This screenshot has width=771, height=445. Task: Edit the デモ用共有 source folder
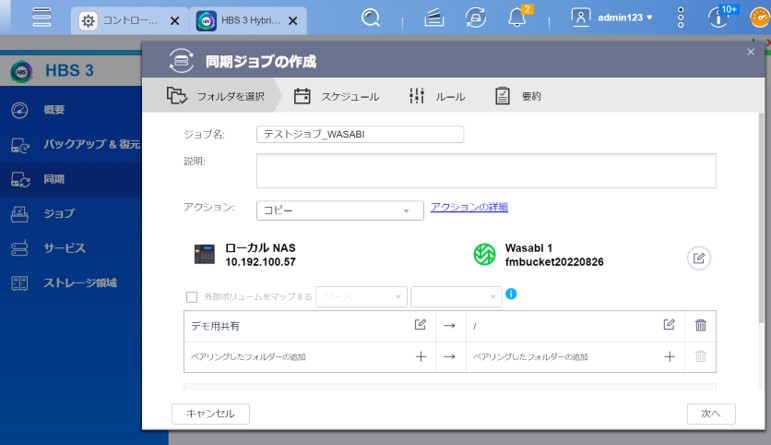420,325
